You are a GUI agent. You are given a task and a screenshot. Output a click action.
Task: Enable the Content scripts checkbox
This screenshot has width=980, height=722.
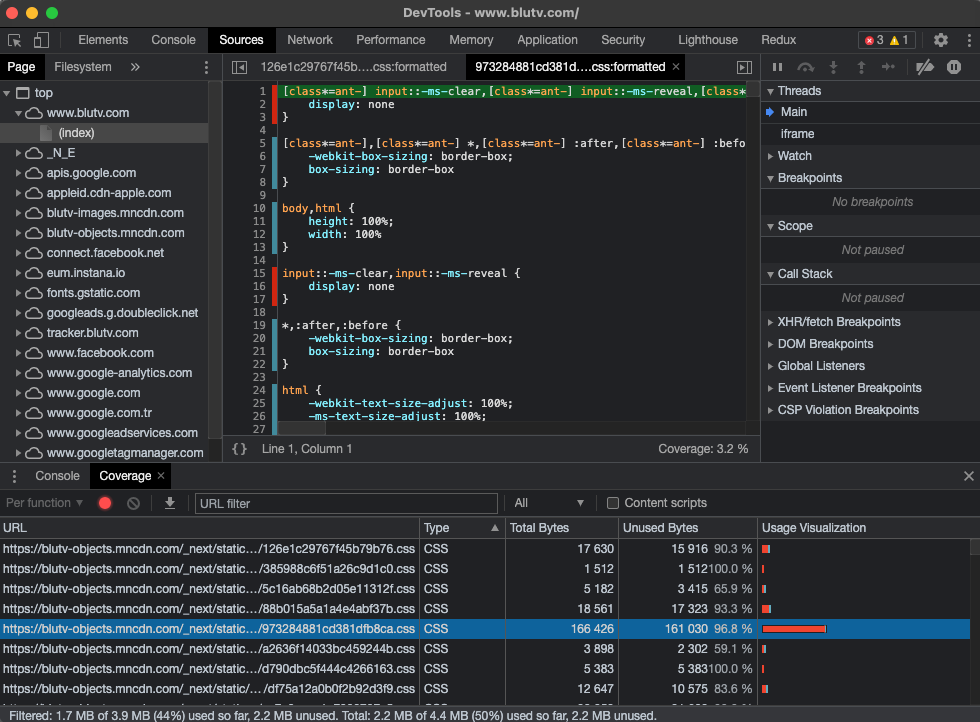click(613, 503)
